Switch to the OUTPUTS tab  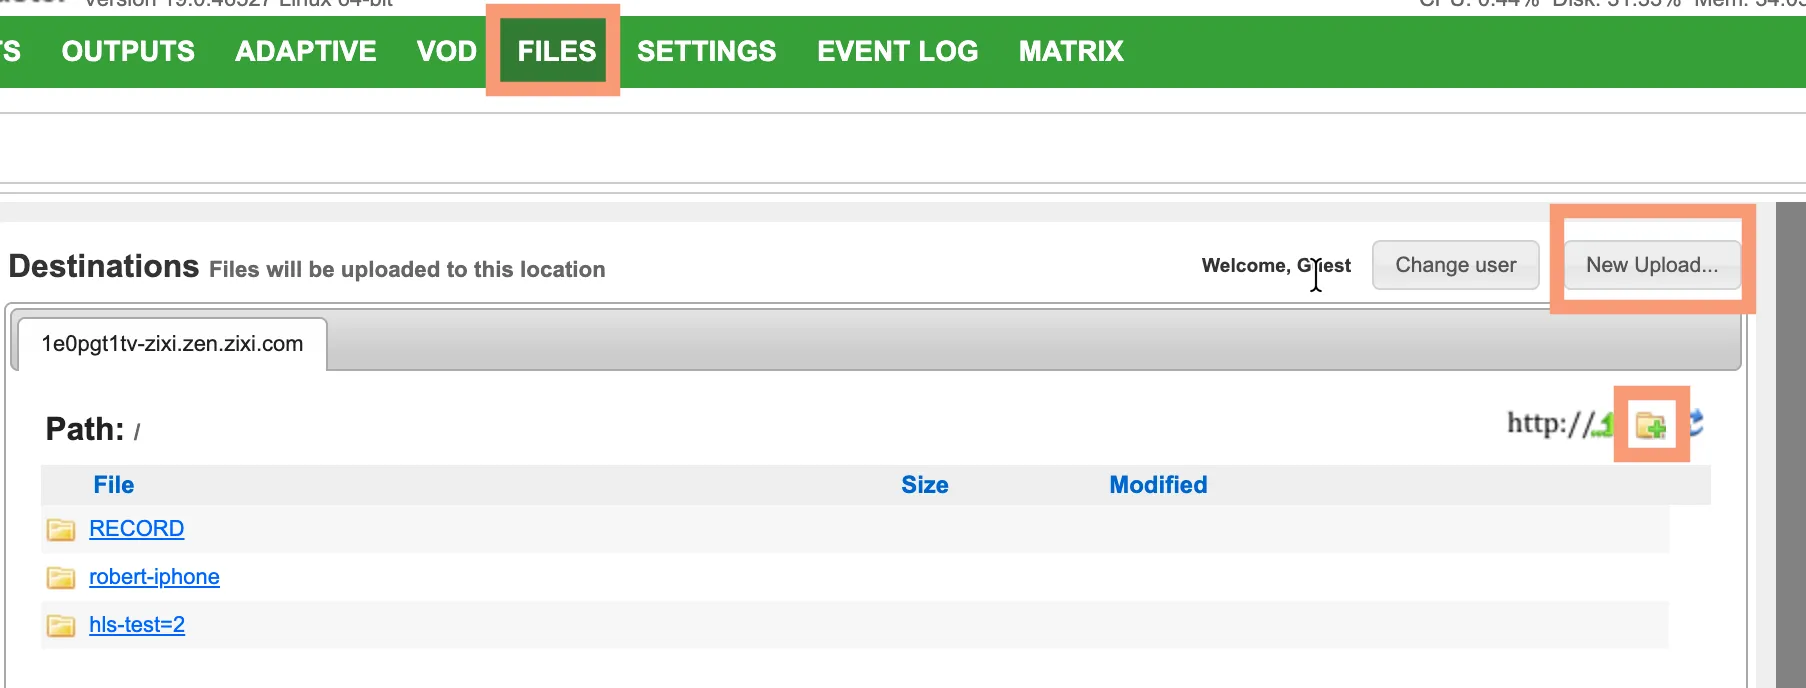point(128,51)
